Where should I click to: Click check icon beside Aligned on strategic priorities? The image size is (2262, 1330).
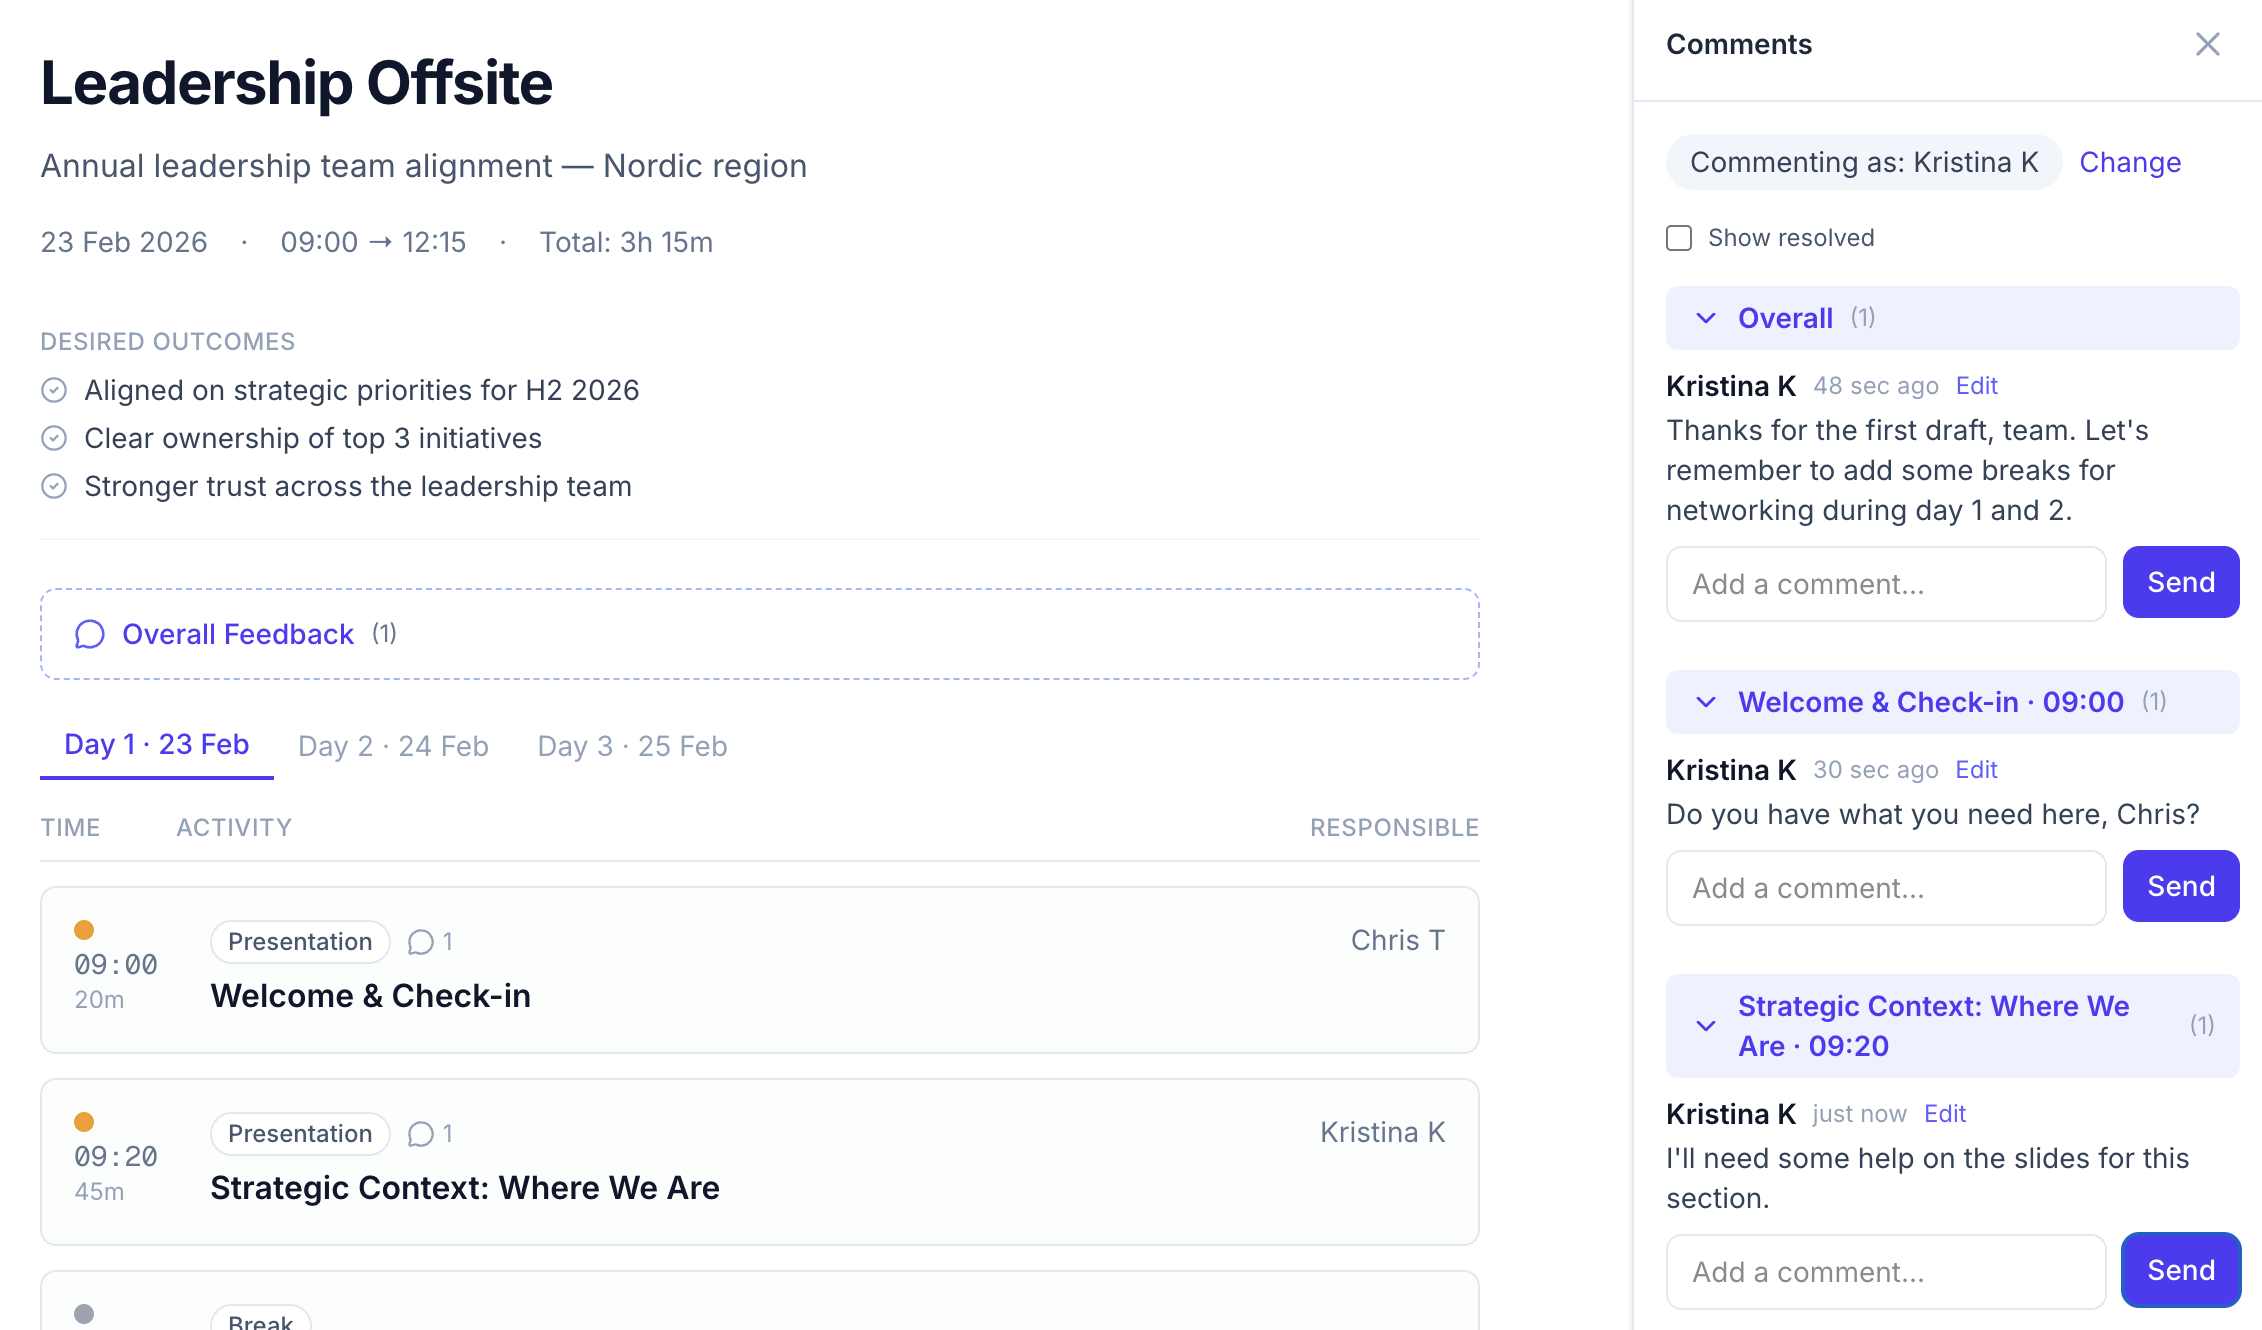(x=54, y=390)
